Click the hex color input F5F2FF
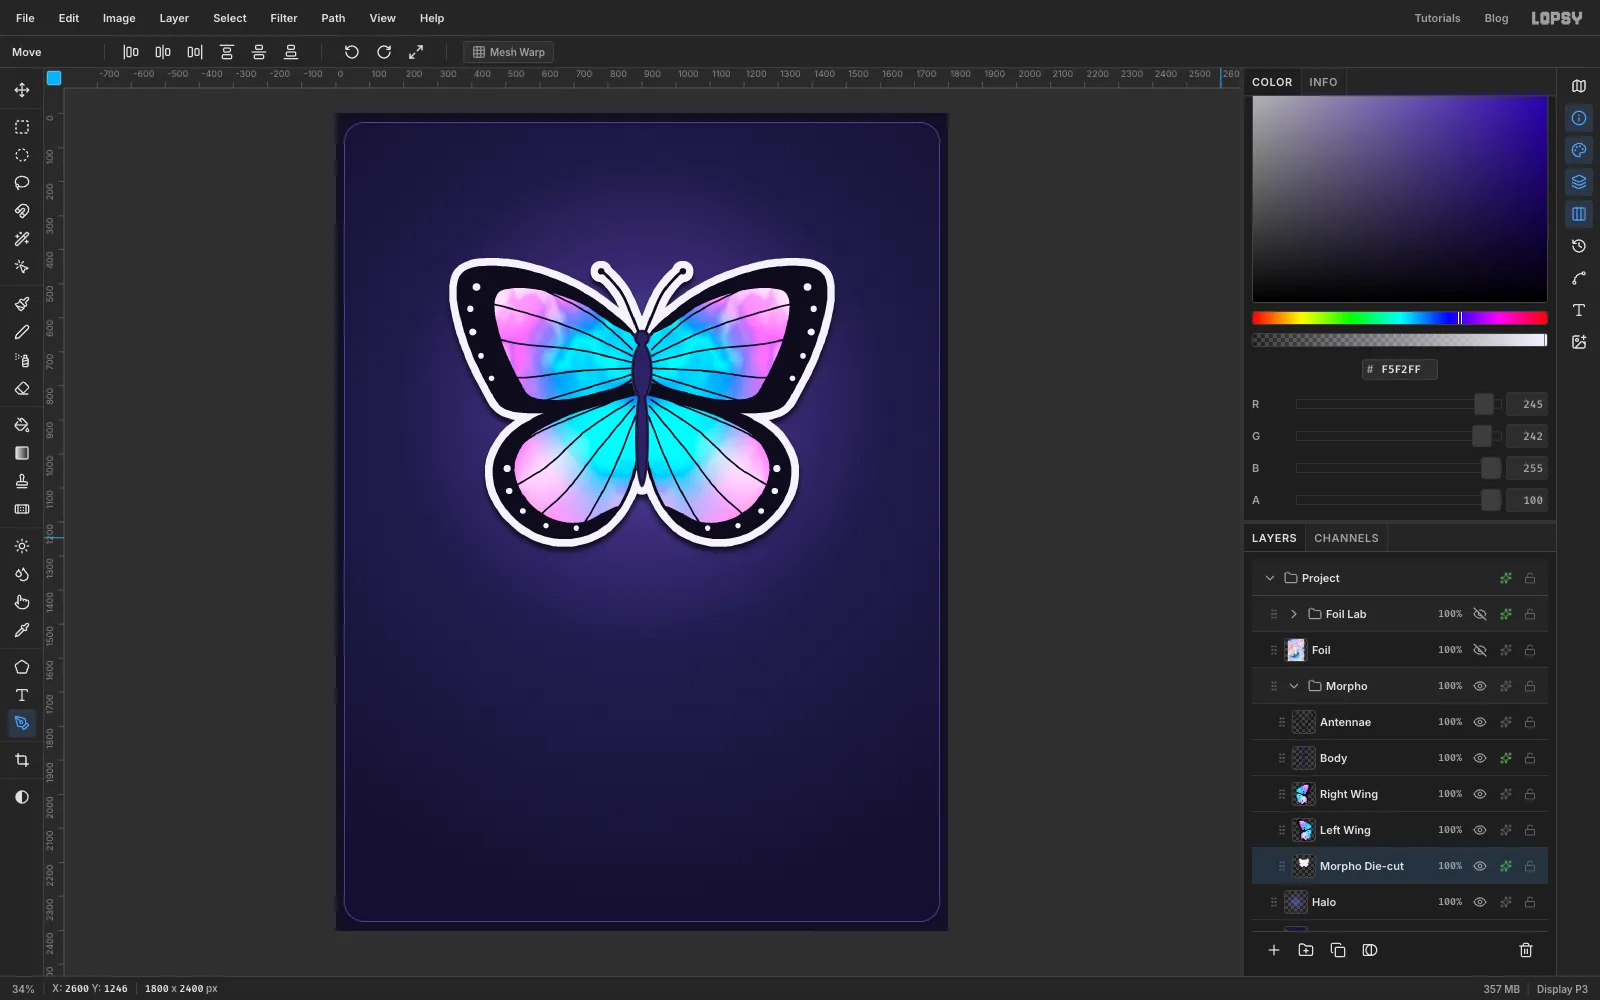Viewport: 1600px width, 1000px height. click(x=1400, y=369)
